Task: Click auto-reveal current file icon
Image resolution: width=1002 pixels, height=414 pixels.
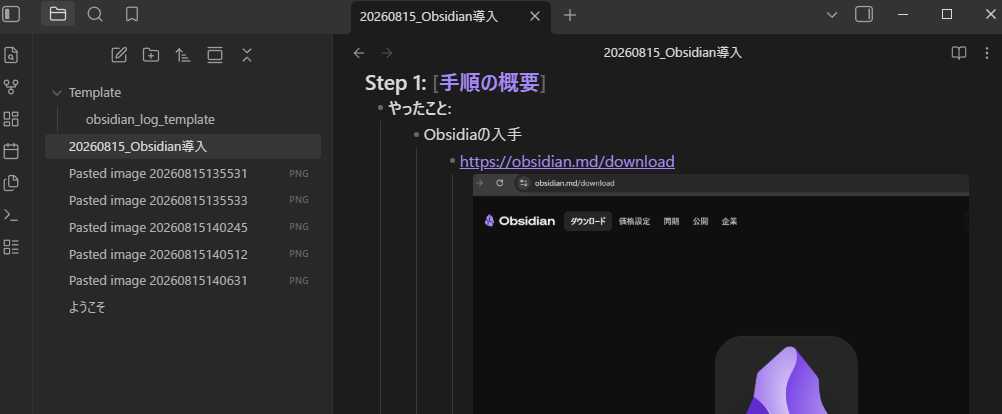Action: (215, 55)
